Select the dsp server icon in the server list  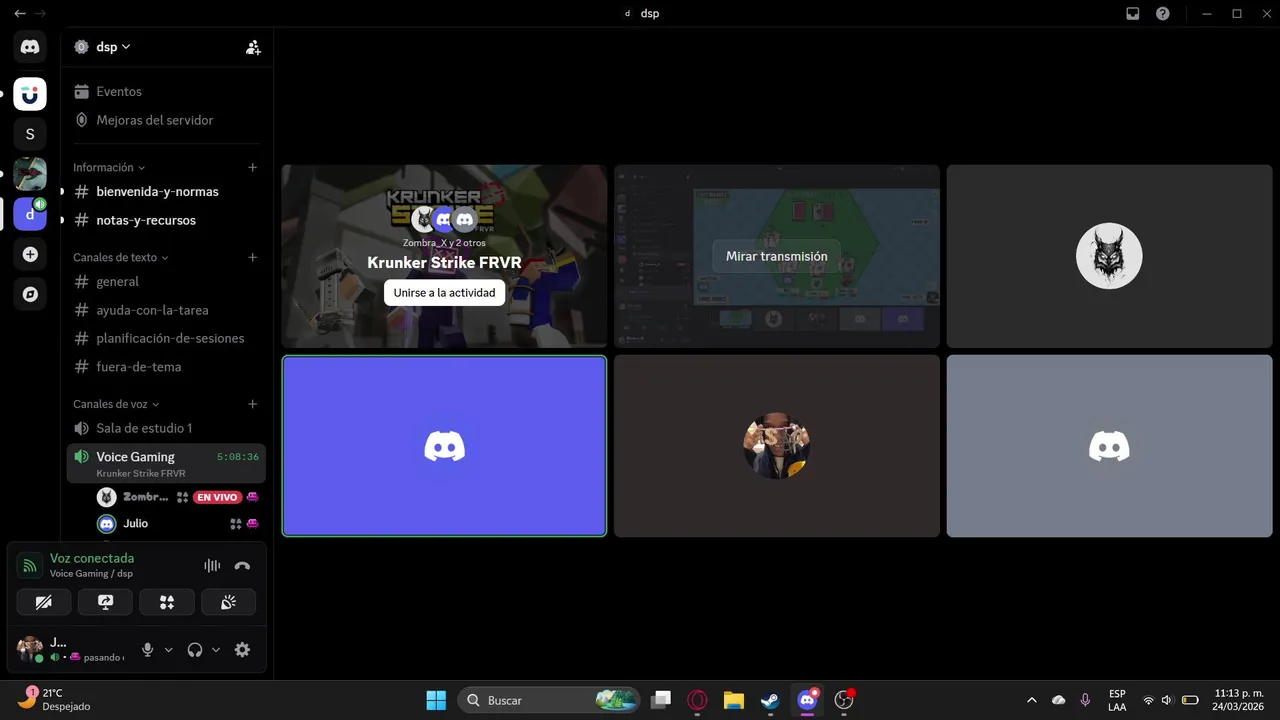(30, 214)
